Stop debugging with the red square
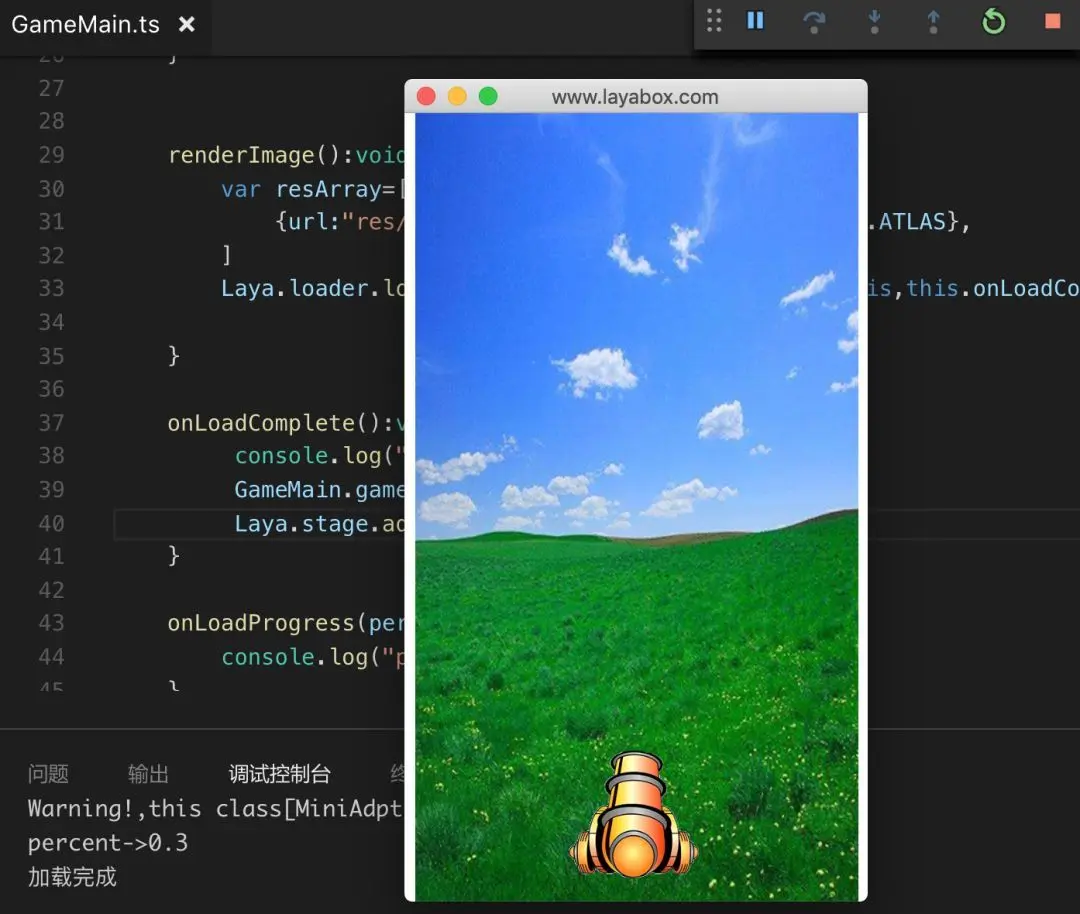 tap(1052, 21)
